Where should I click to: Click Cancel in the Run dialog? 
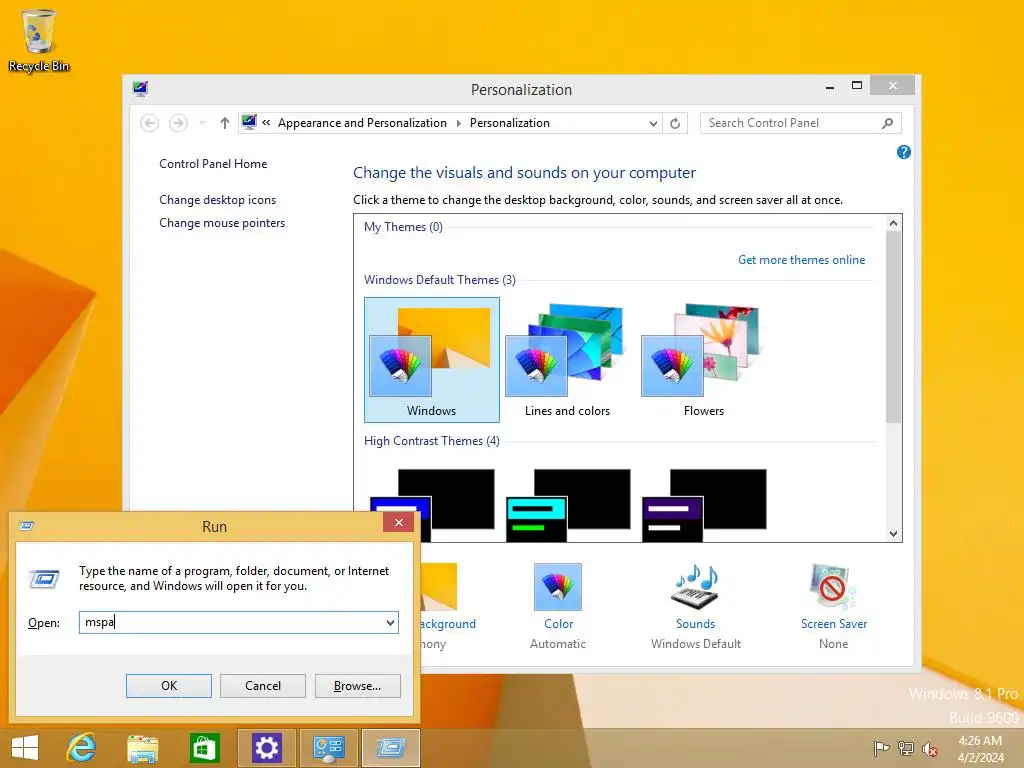[x=263, y=686]
